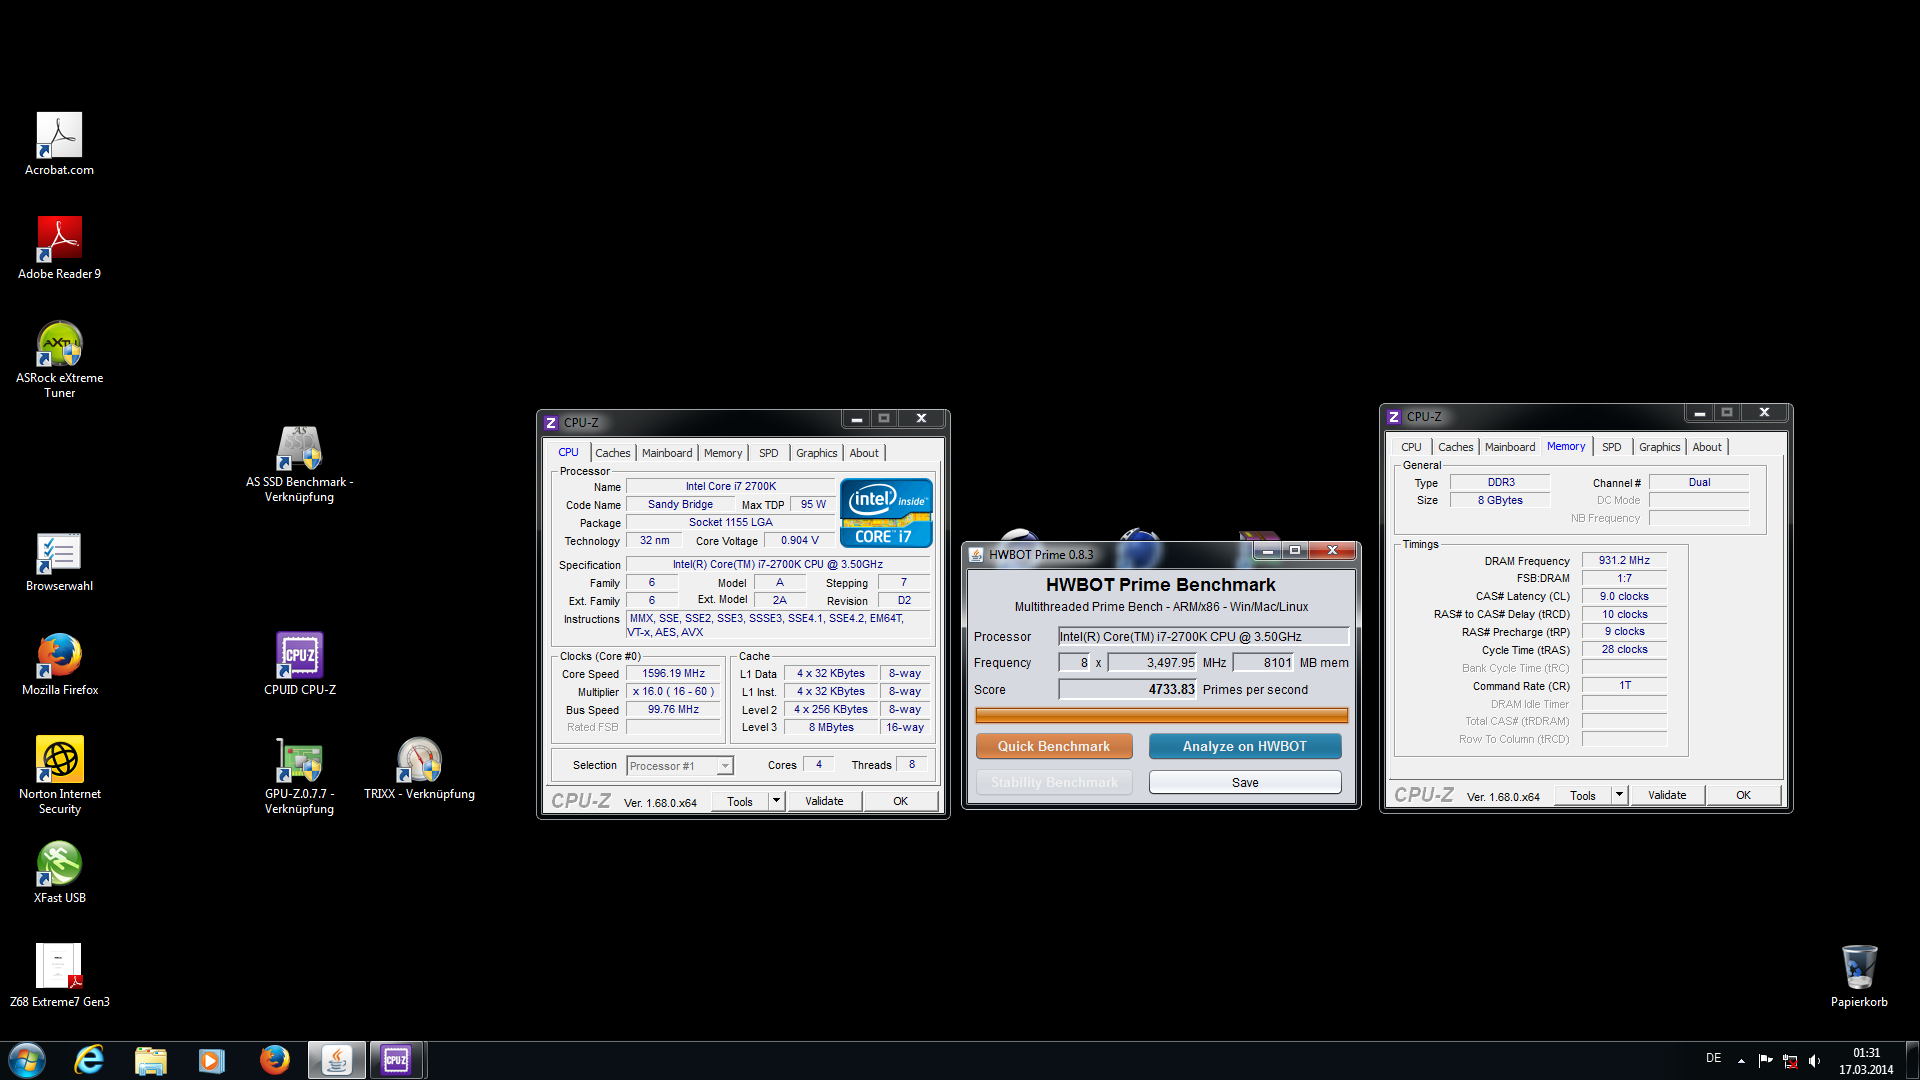
Task: Click Show desktop strip at taskbar end
Action: [1912, 1060]
